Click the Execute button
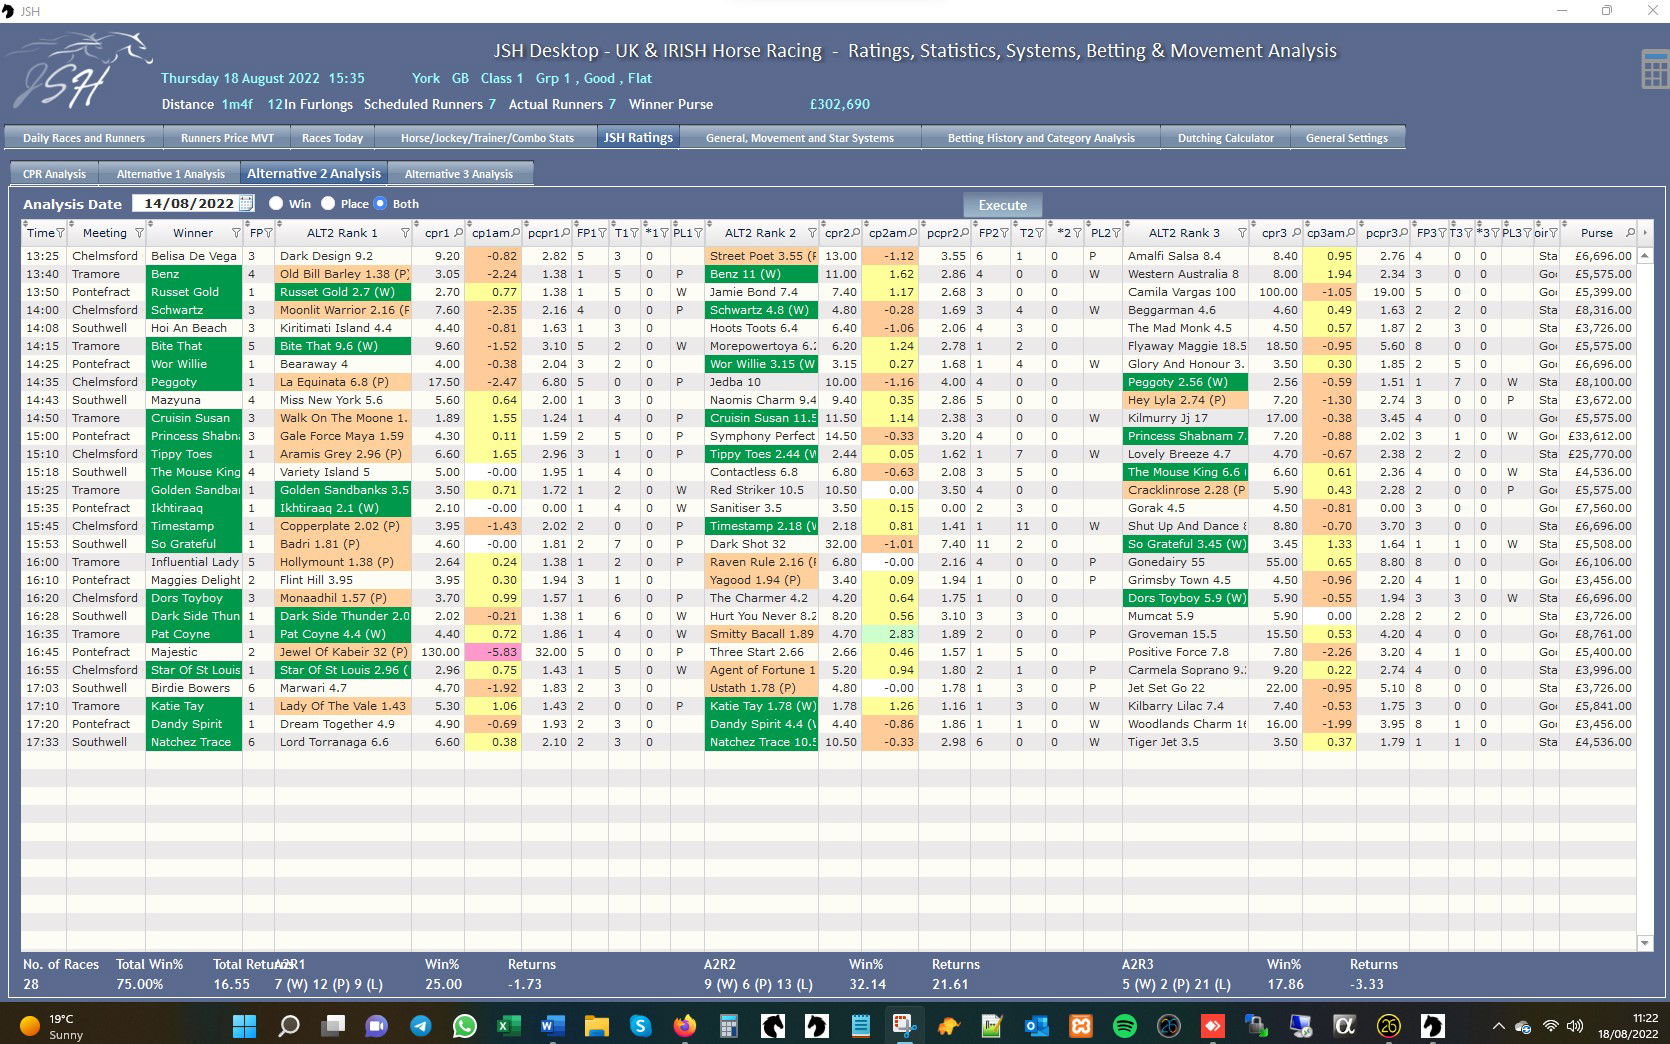 pyautogui.click(x=1003, y=204)
